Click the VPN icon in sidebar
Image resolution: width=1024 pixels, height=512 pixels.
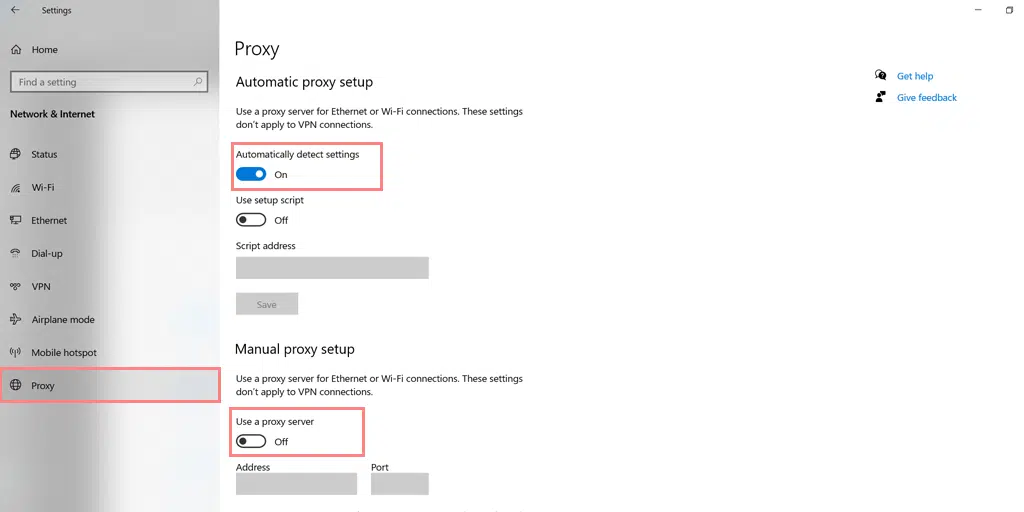pyautogui.click(x=15, y=286)
